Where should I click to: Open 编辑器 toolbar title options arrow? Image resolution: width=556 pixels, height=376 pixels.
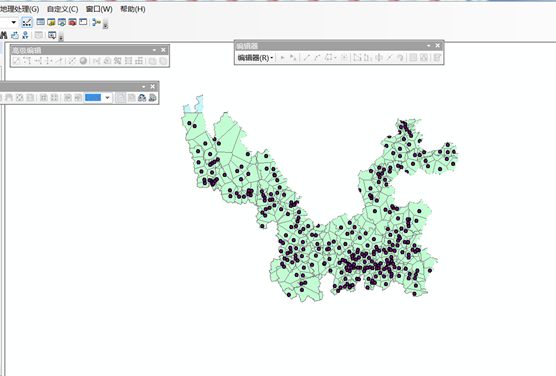tap(428, 45)
